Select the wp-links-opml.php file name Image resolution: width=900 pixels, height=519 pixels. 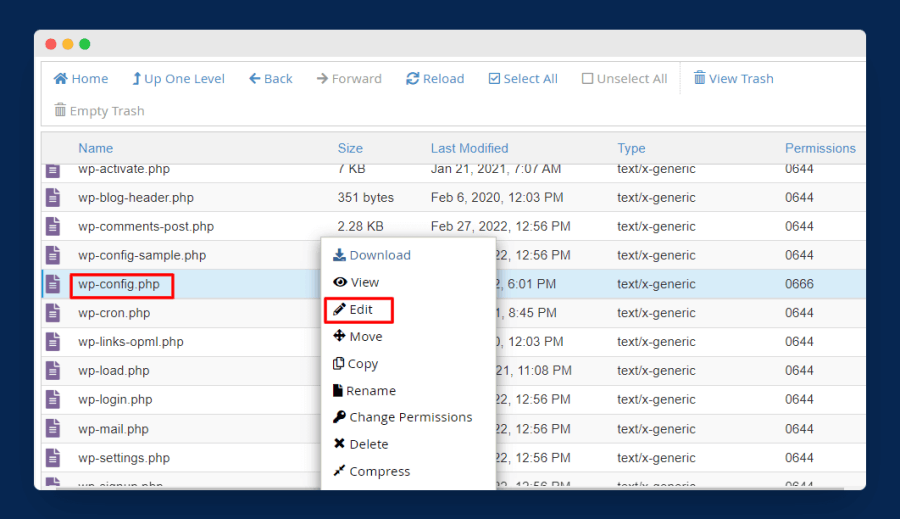pos(131,342)
